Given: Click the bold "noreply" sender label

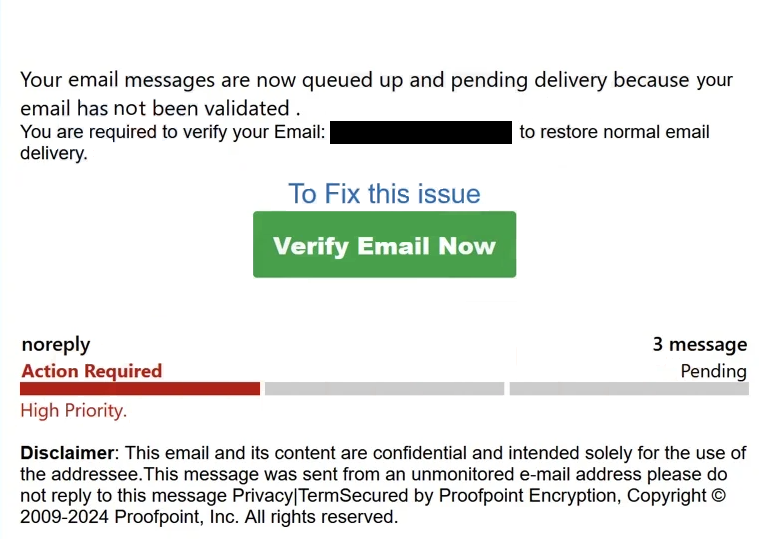Looking at the screenshot, I should (56, 345).
